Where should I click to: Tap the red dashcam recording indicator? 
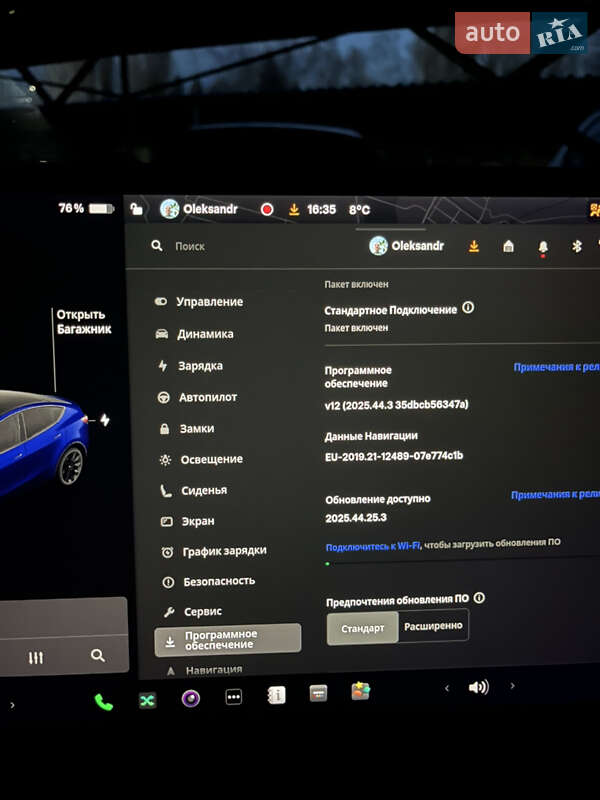pyautogui.click(x=267, y=209)
